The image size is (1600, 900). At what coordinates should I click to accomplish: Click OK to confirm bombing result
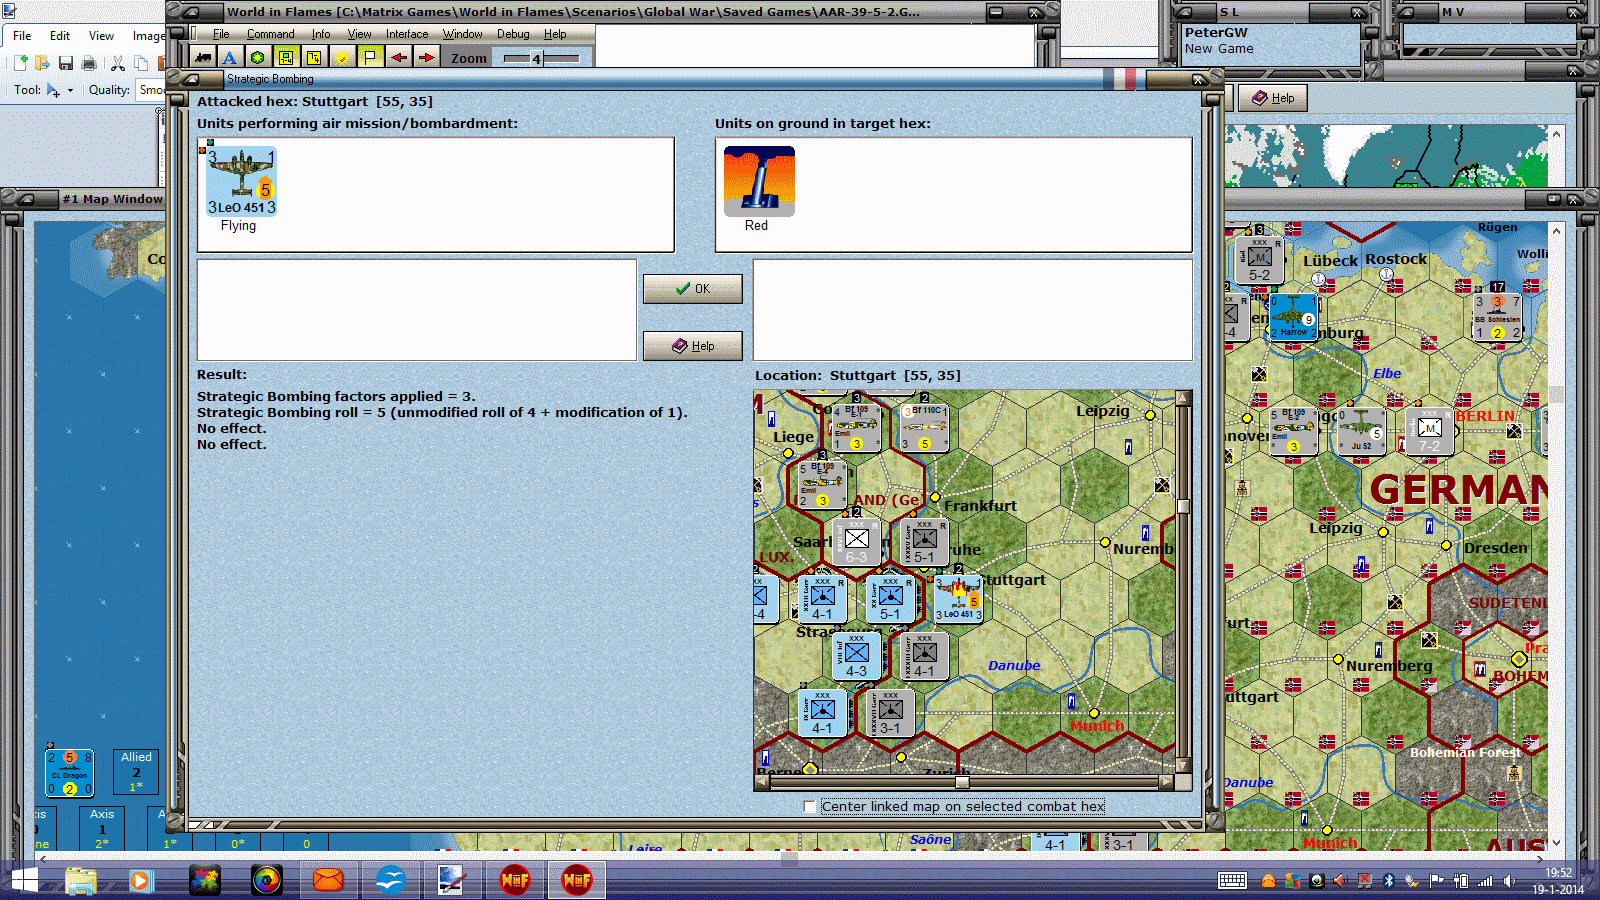pyautogui.click(x=692, y=289)
